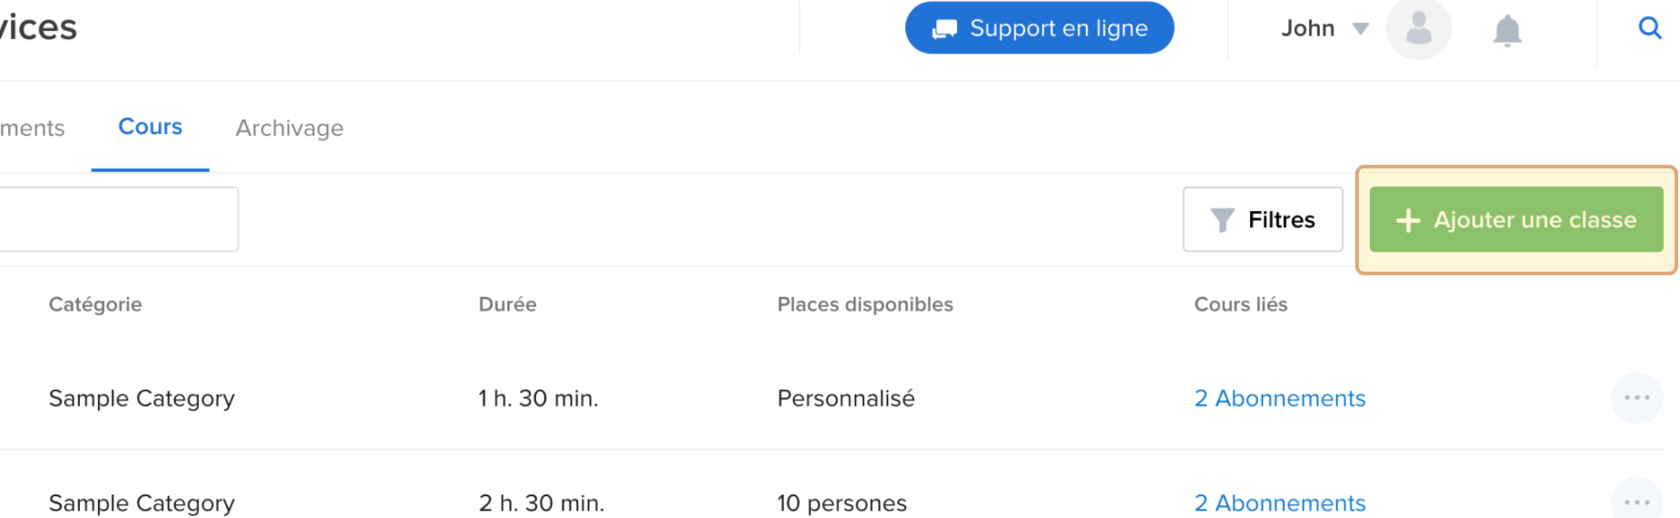Switch to the Cours tab
The image size is (1680, 518).
(150, 127)
